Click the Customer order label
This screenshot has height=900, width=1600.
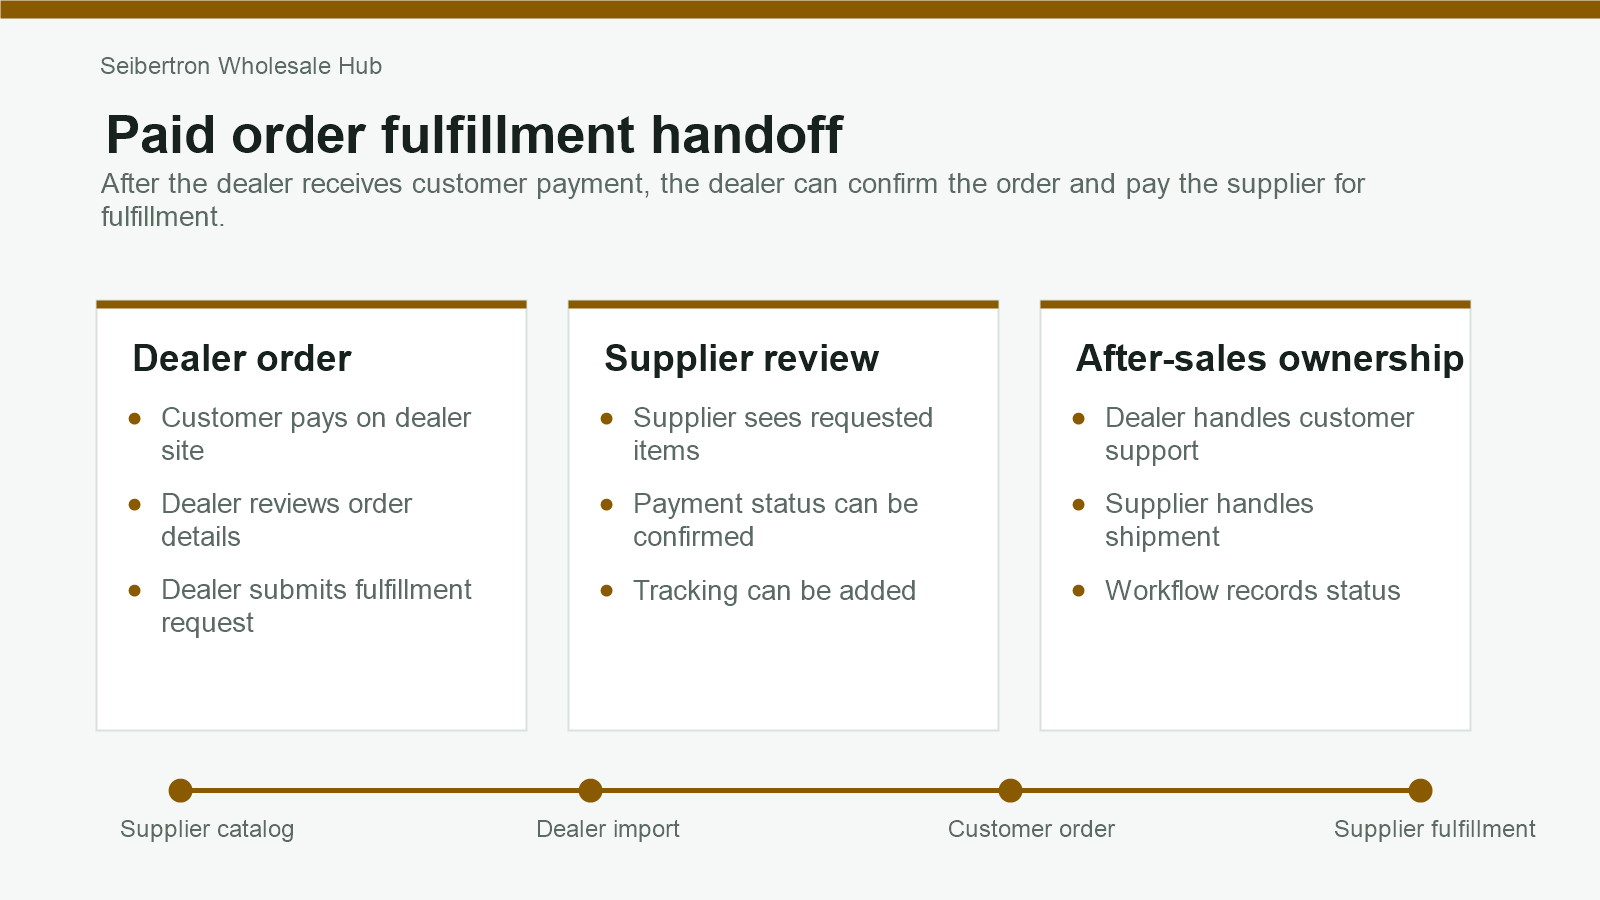[1031, 829]
